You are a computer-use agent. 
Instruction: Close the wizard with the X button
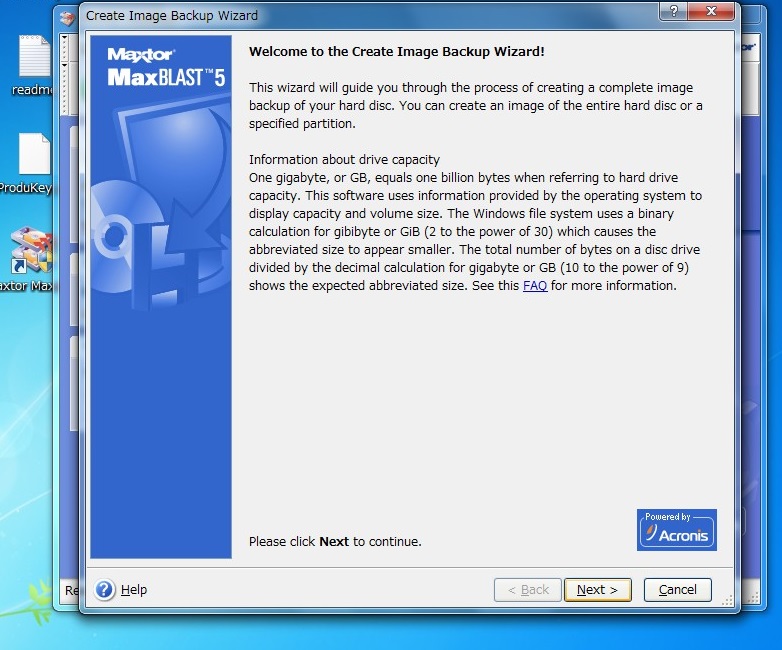pos(711,11)
